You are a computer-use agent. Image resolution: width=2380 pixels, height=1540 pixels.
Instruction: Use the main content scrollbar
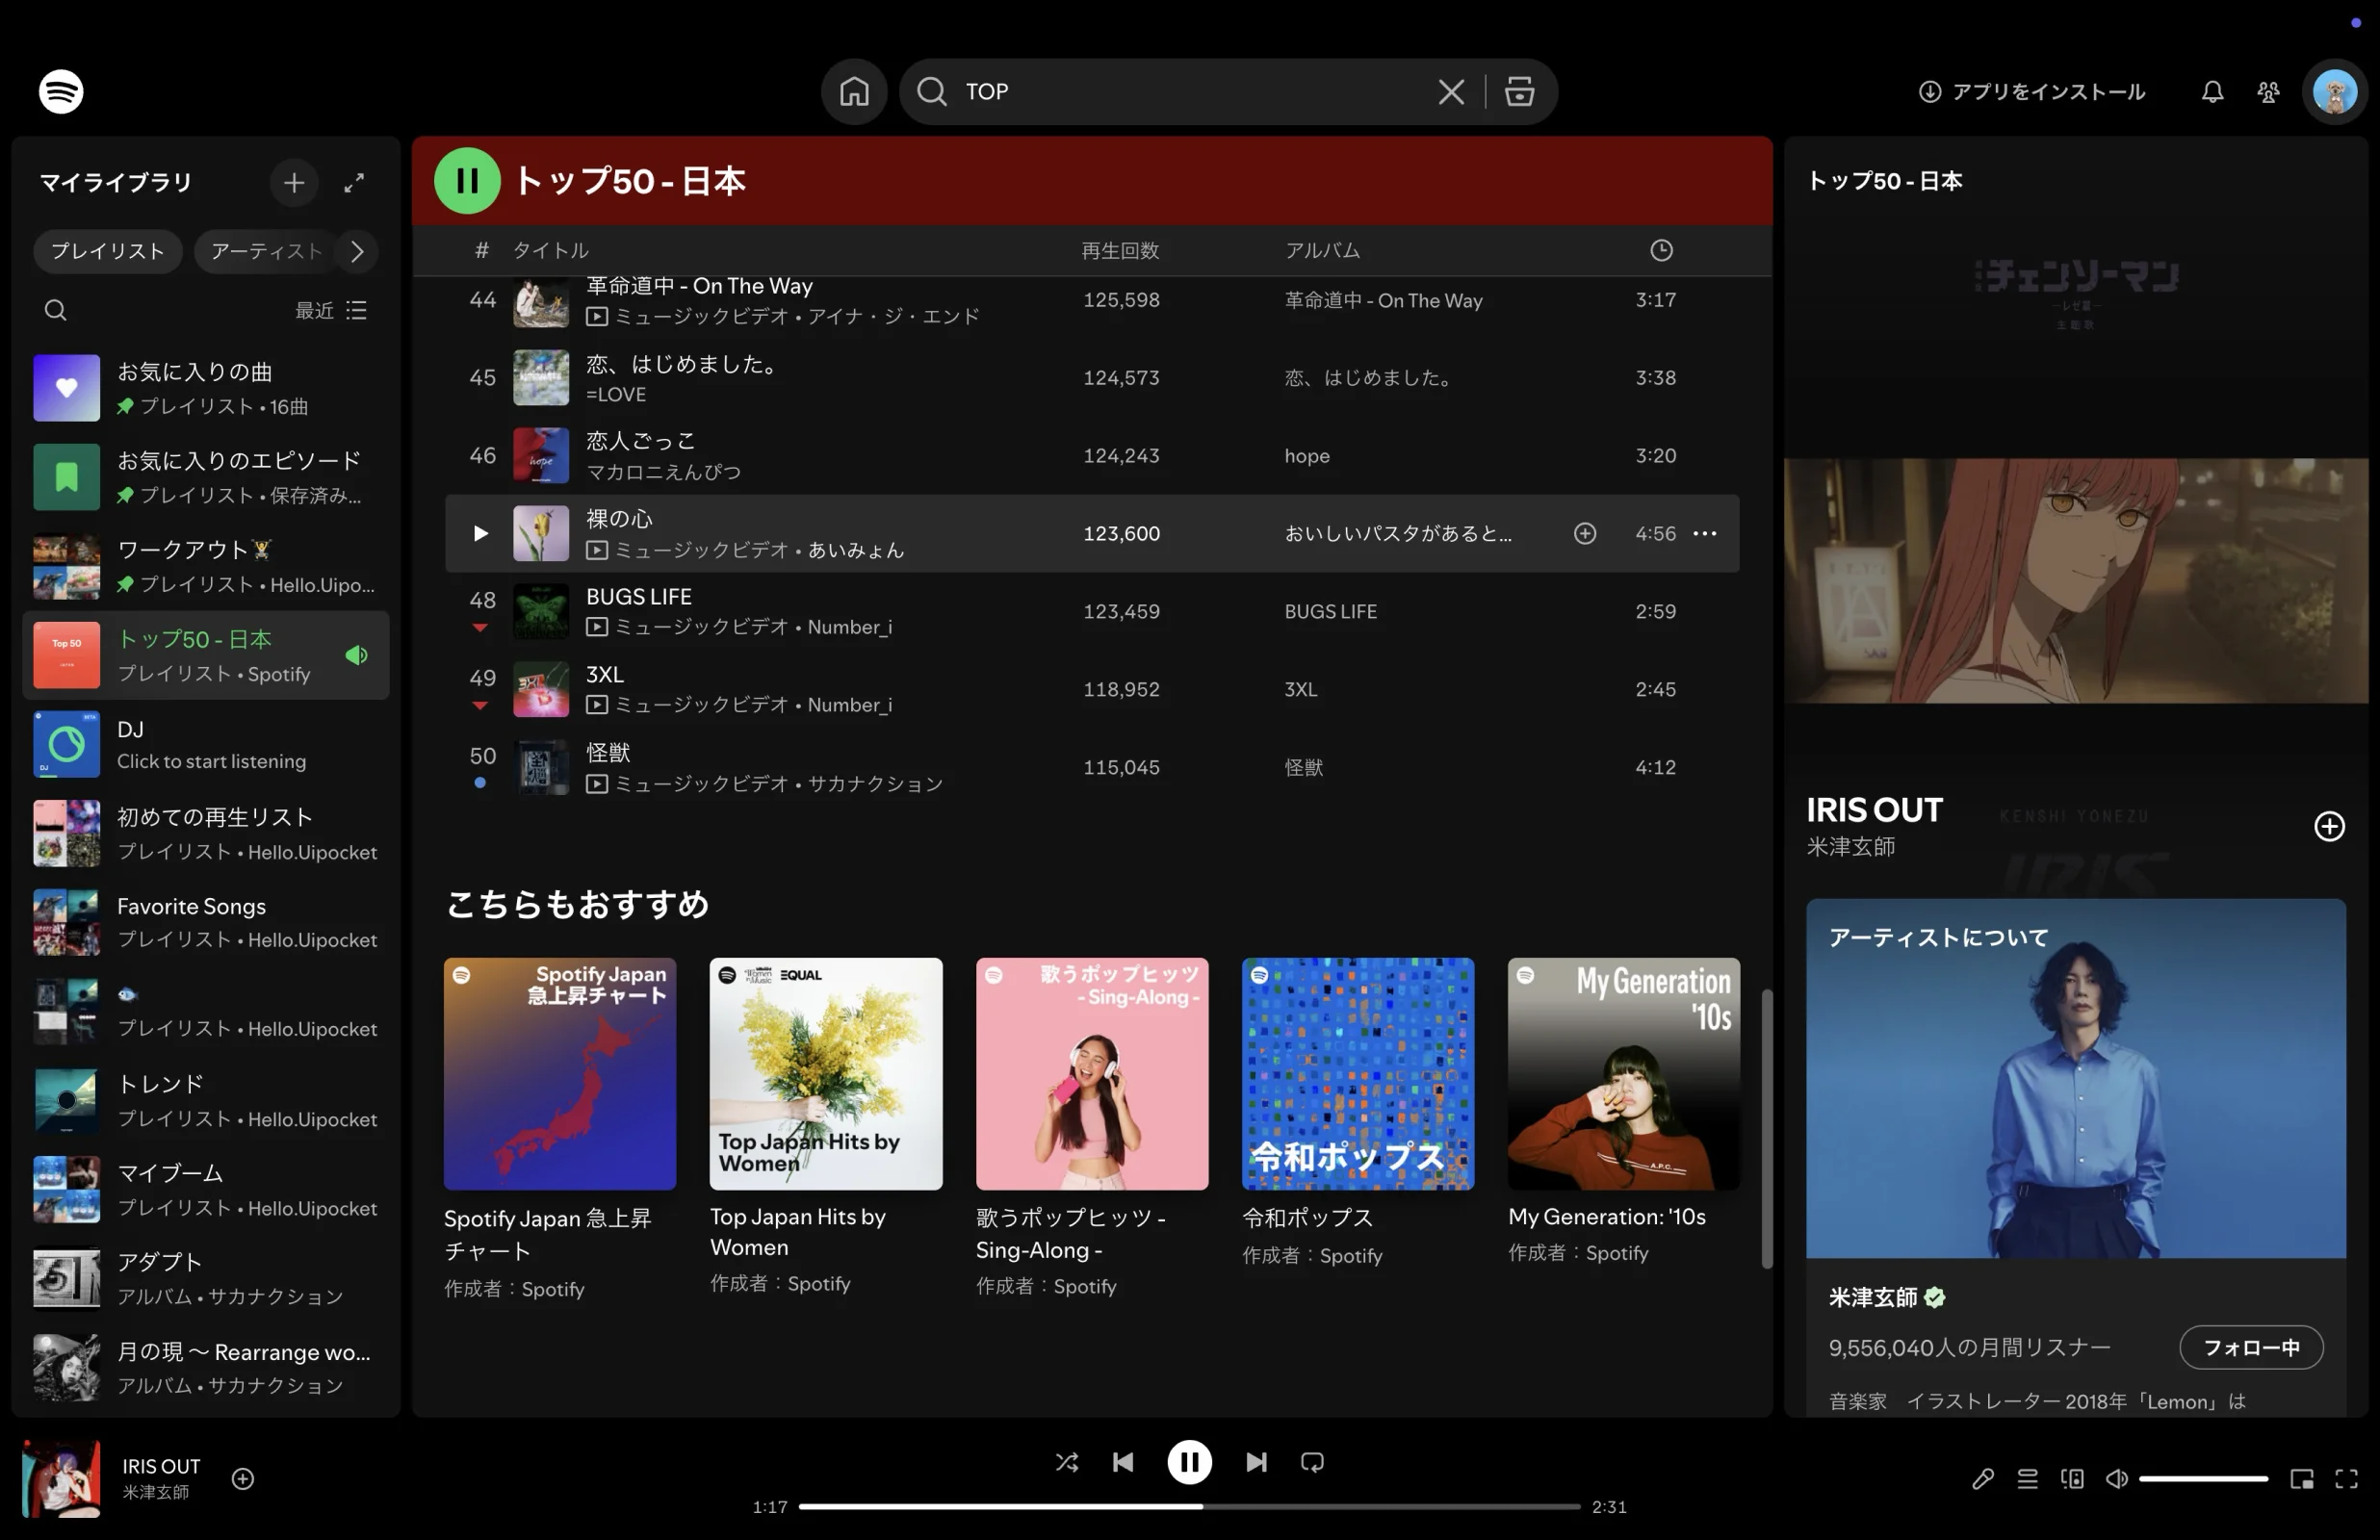click(1766, 1128)
